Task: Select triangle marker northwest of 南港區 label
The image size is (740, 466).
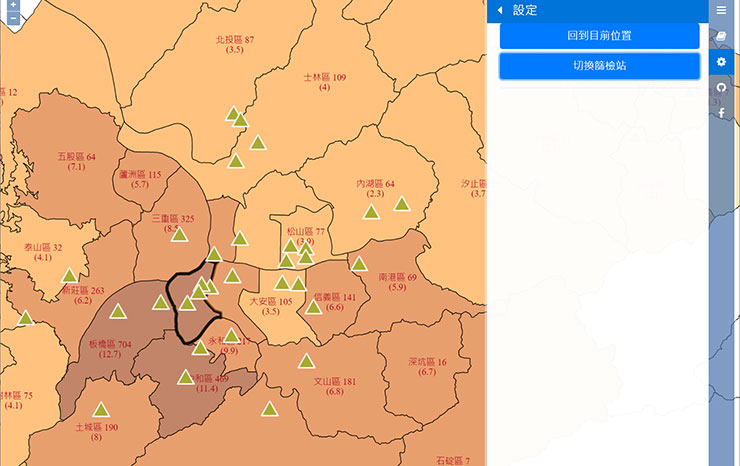Action: point(359,264)
